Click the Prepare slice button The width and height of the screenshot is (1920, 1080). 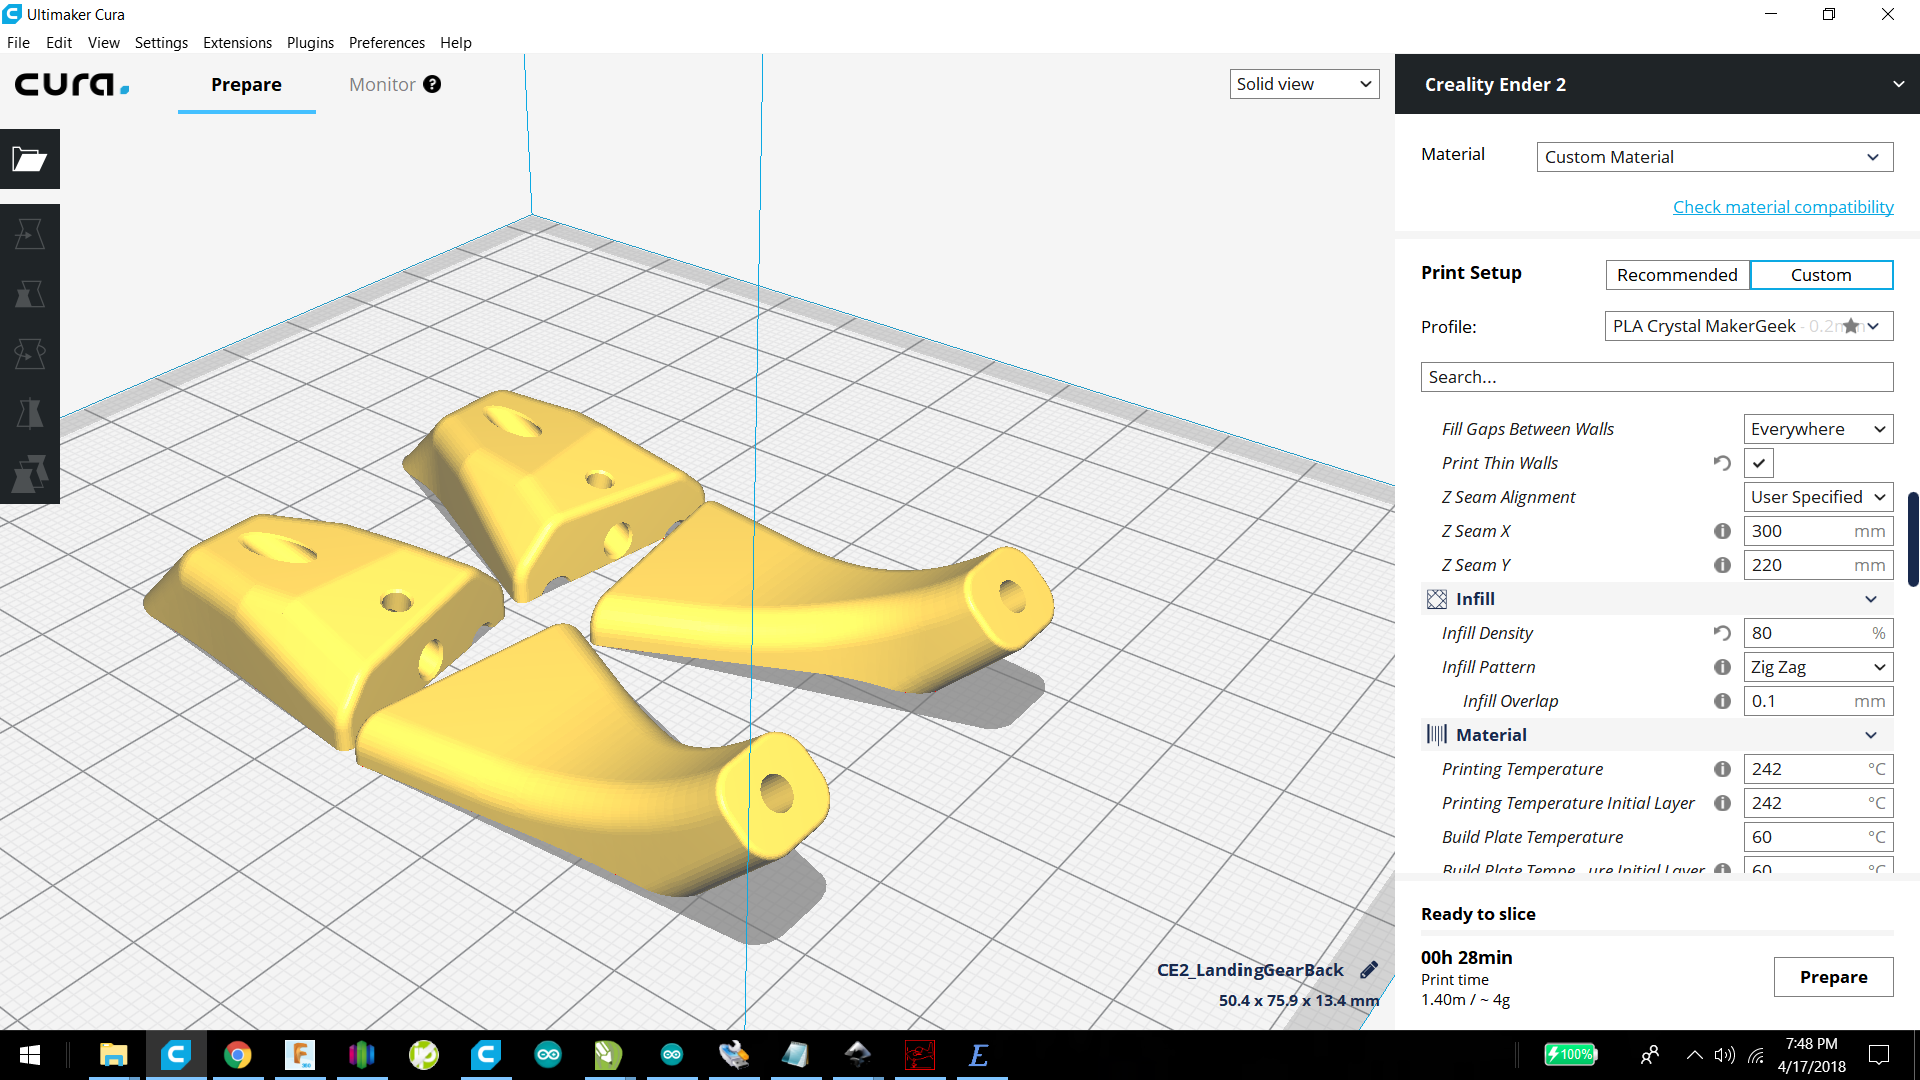tap(1833, 977)
